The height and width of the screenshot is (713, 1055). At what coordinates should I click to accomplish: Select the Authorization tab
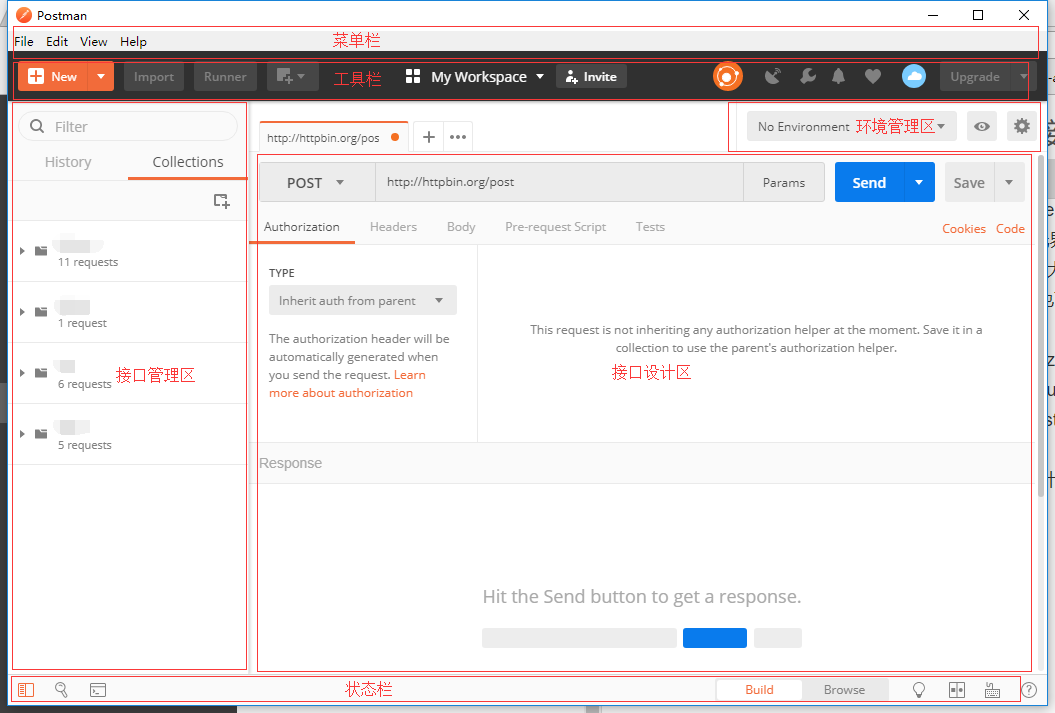(x=301, y=227)
